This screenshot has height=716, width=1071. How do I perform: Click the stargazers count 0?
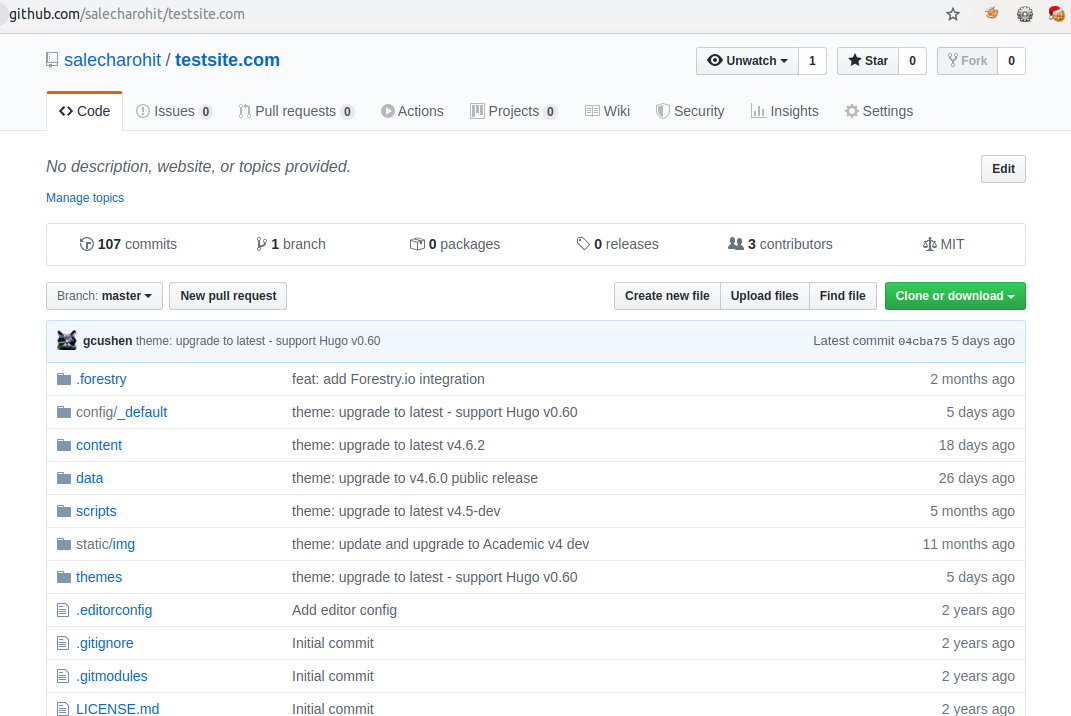pyautogui.click(x=913, y=61)
